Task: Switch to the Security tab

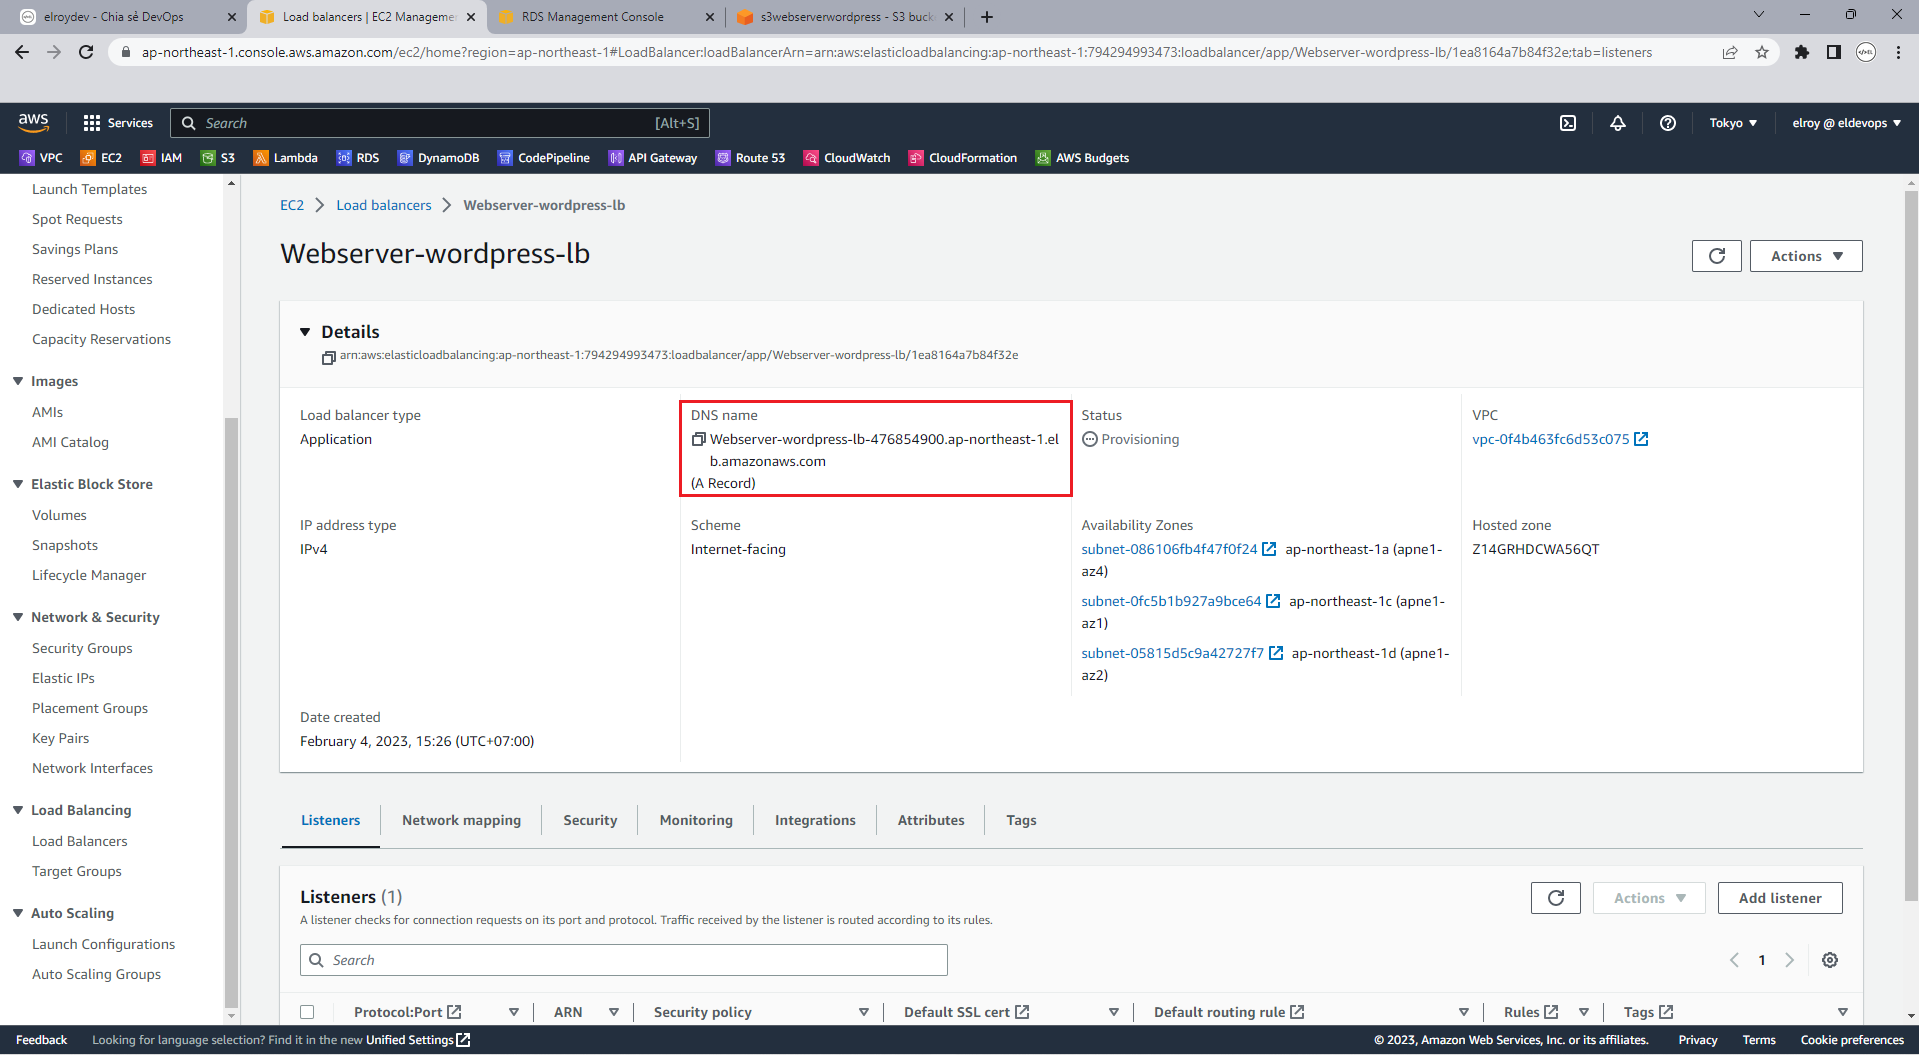Action: pos(590,820)
